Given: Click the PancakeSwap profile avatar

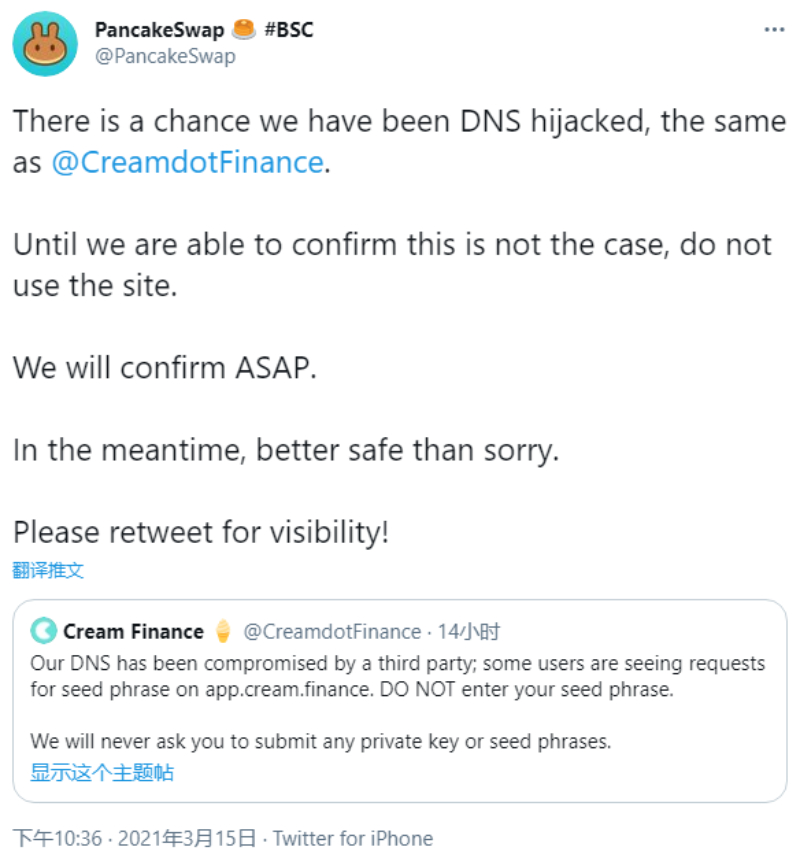Looking at the screenshot, I should (x=43, y=43).
